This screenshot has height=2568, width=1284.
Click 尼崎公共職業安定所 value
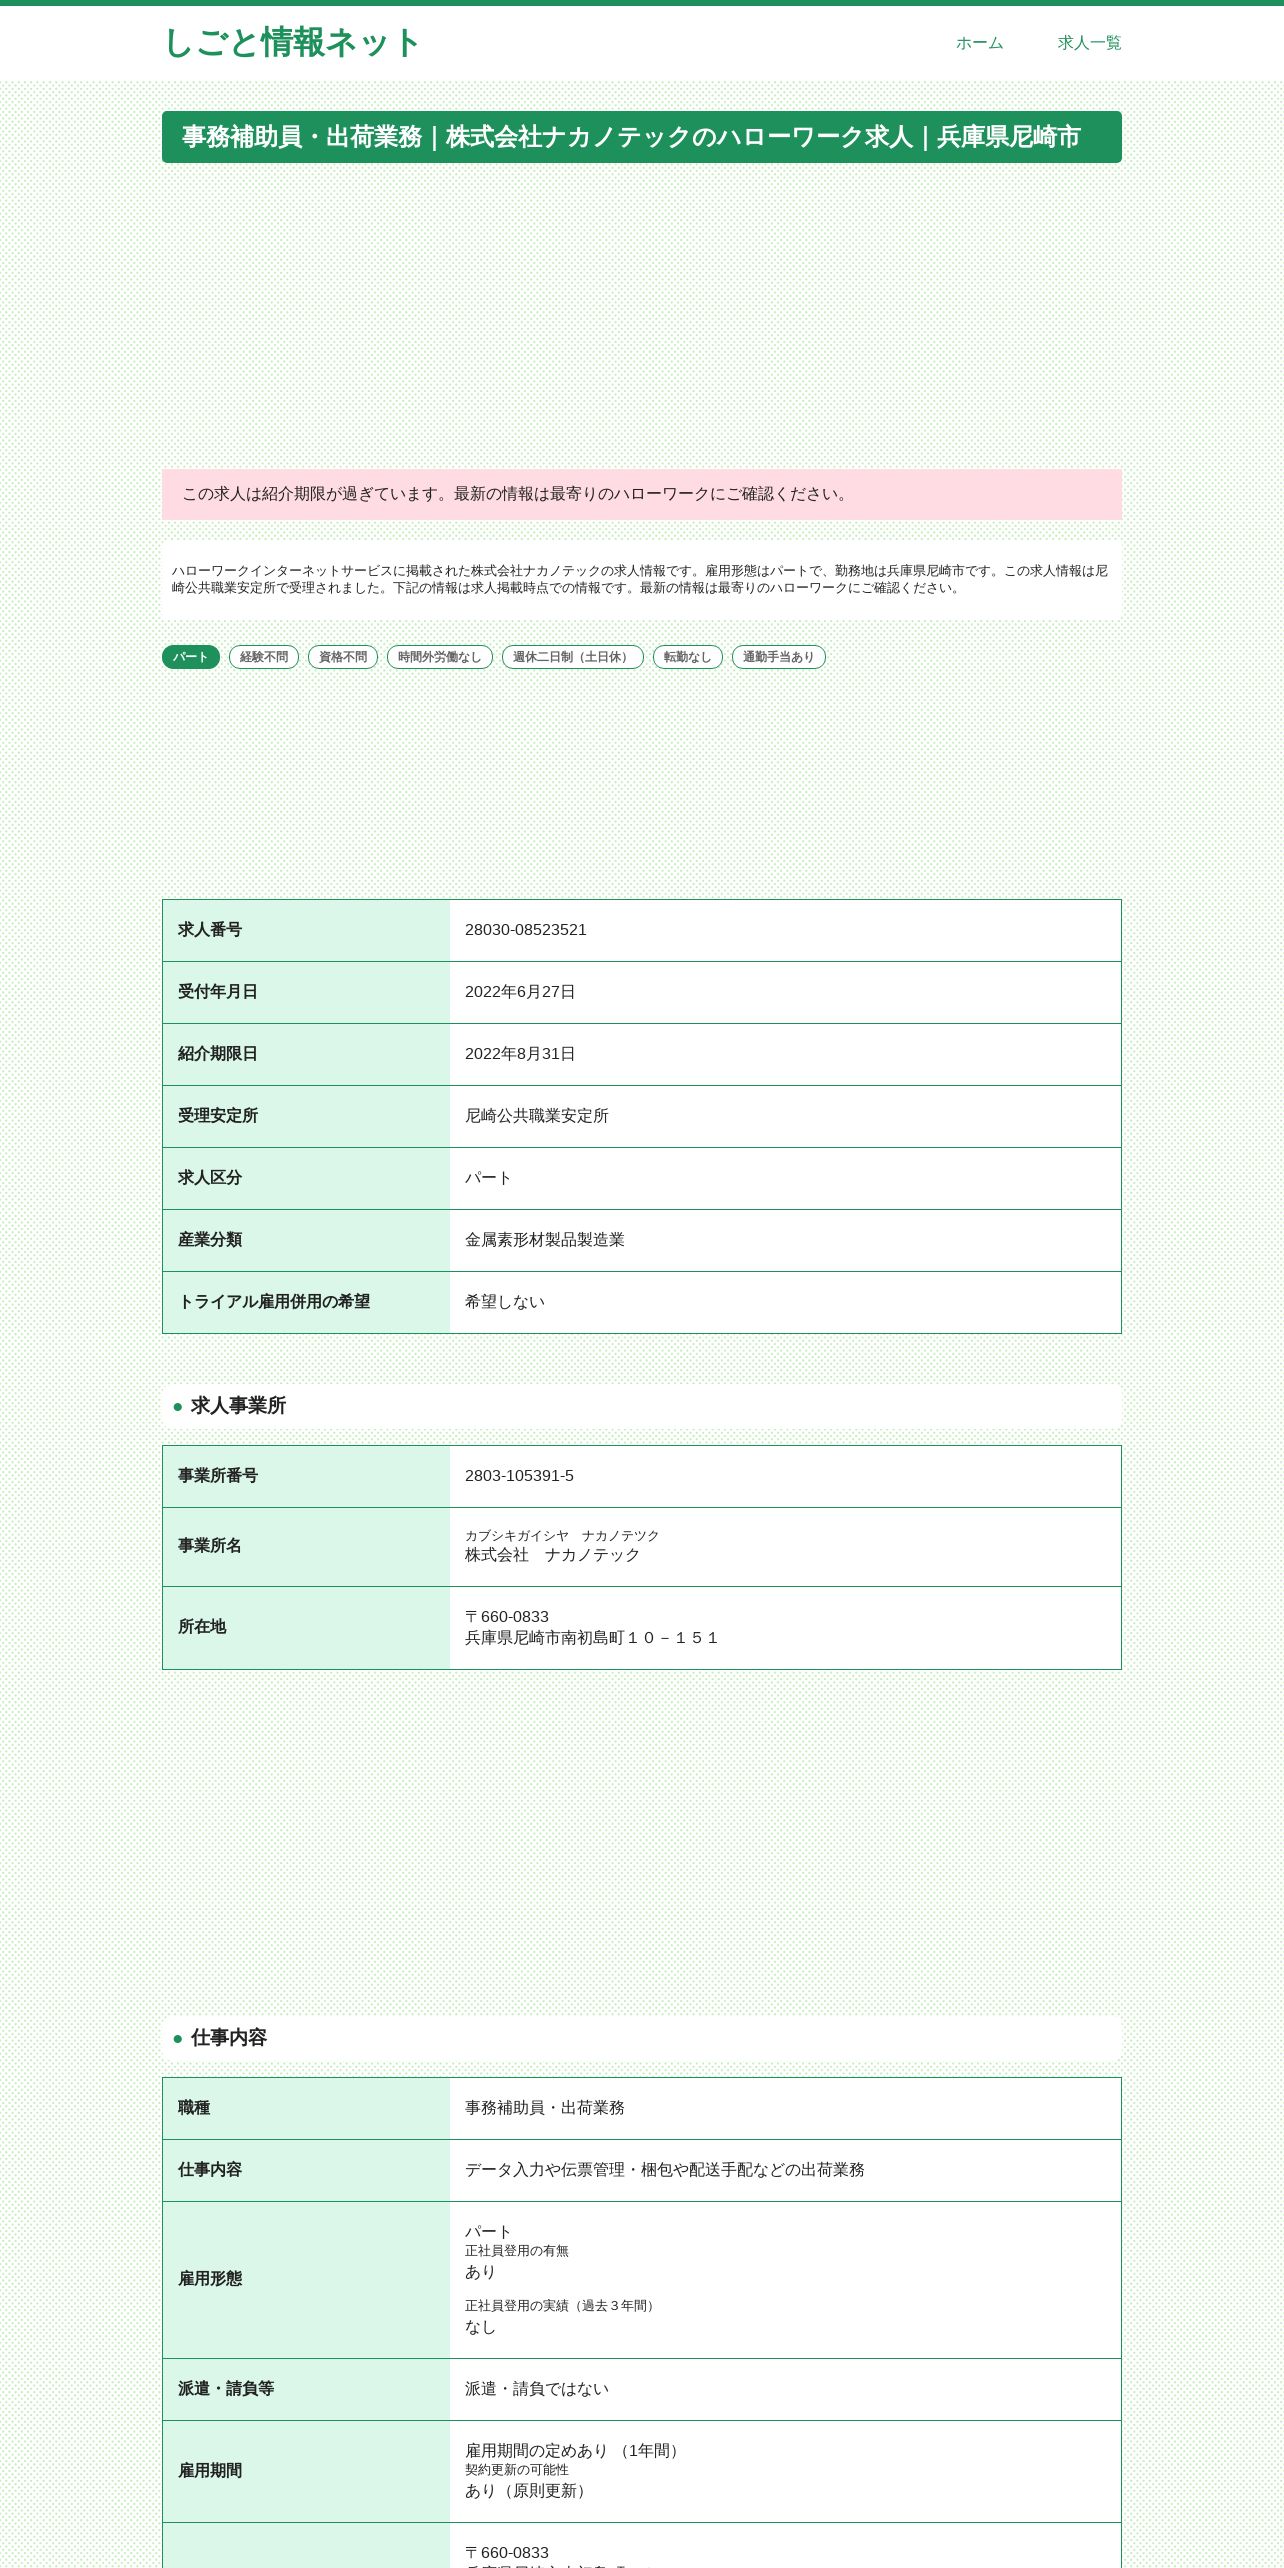pos(537,1116)
